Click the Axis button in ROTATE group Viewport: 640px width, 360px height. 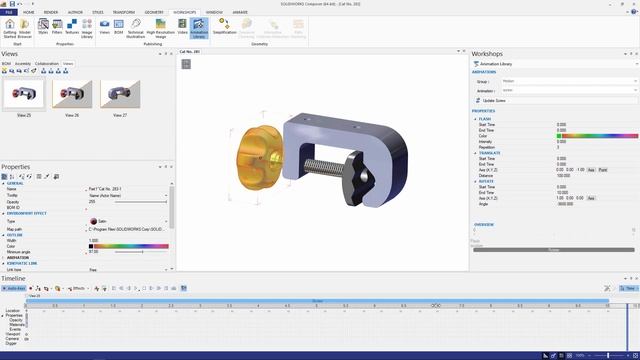(591, 198)
